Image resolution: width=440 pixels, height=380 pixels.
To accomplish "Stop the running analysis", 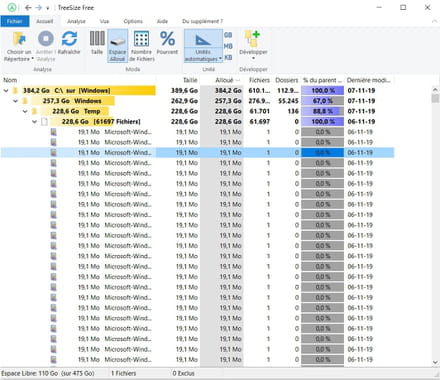I will coord(46,46).
